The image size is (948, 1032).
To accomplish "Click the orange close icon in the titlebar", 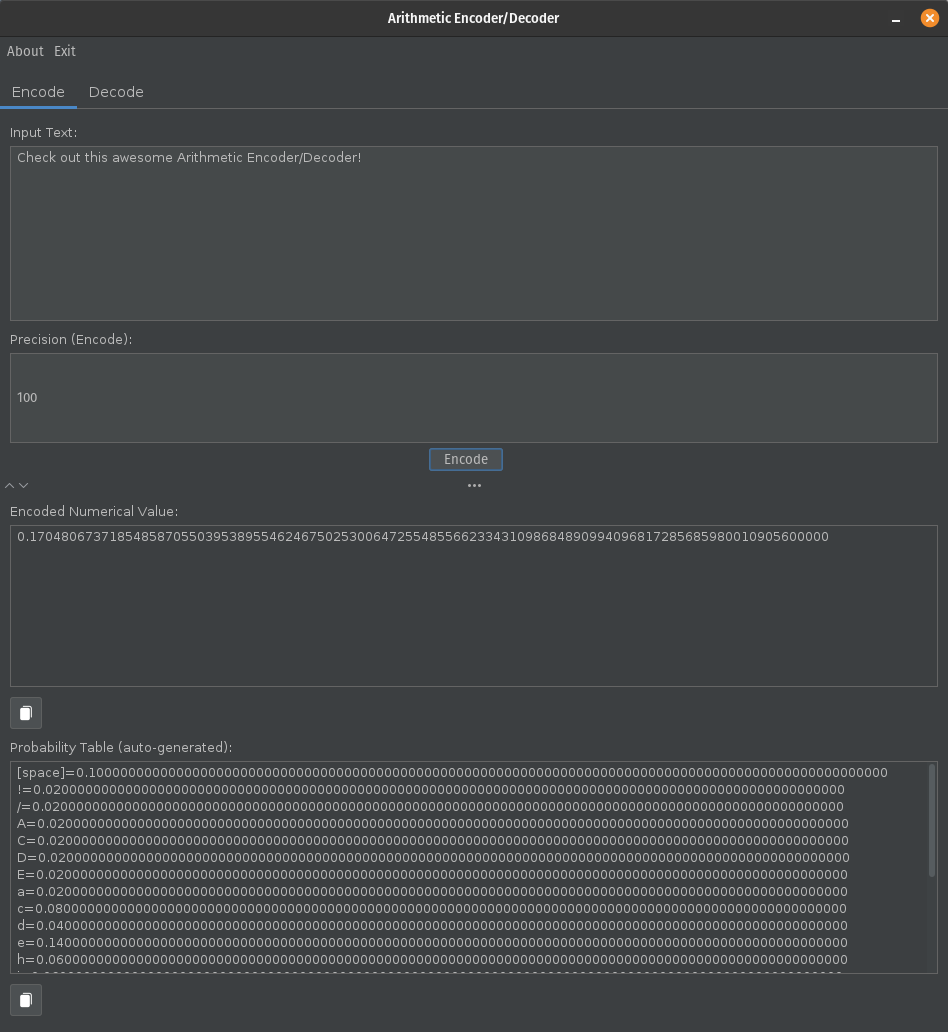I will (929, 18).
